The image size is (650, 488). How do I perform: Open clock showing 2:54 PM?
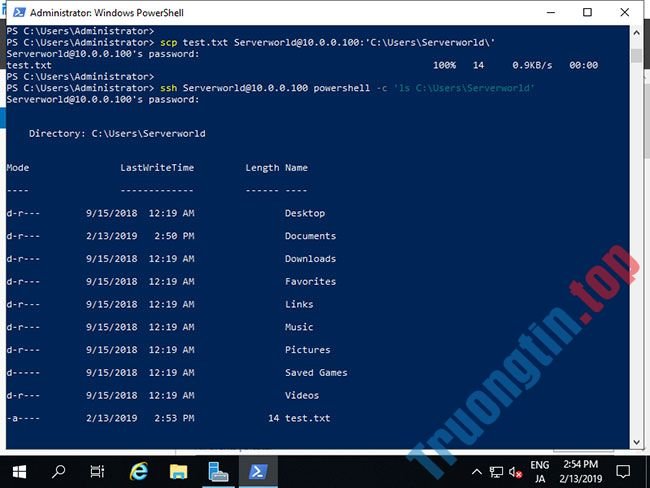[580, 472]
